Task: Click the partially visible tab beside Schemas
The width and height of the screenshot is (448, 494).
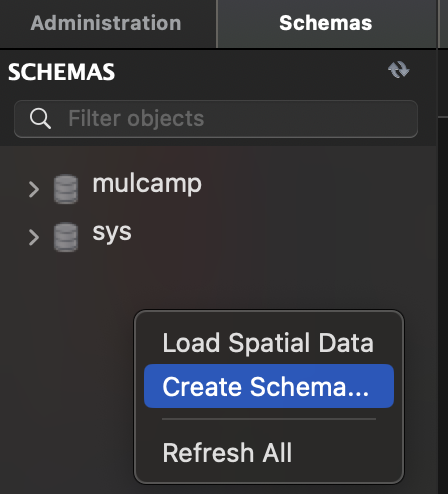Action: click(x=443, y=23)
